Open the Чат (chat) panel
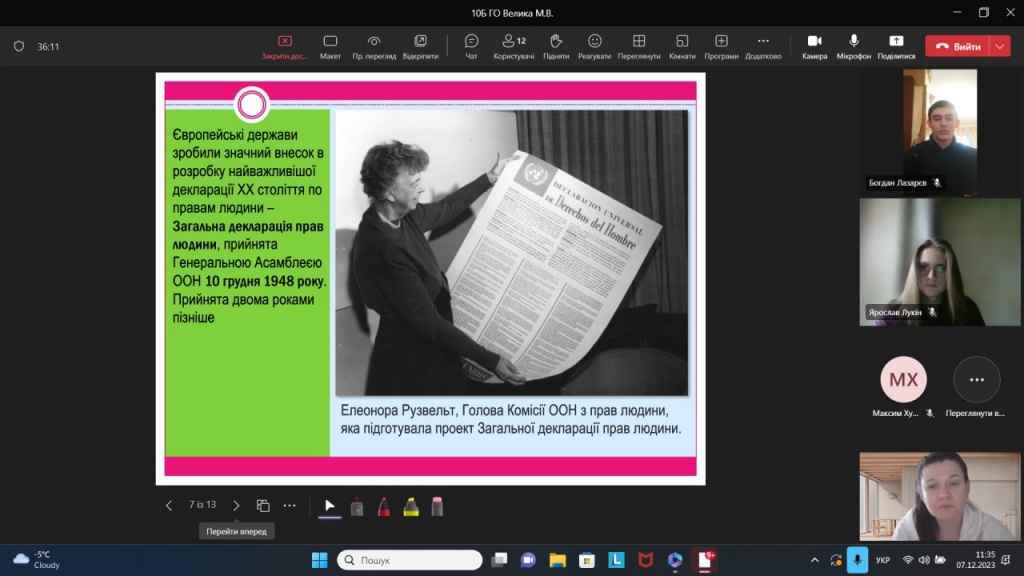Viewport: 1024px width, 576px height. (471, 46)
